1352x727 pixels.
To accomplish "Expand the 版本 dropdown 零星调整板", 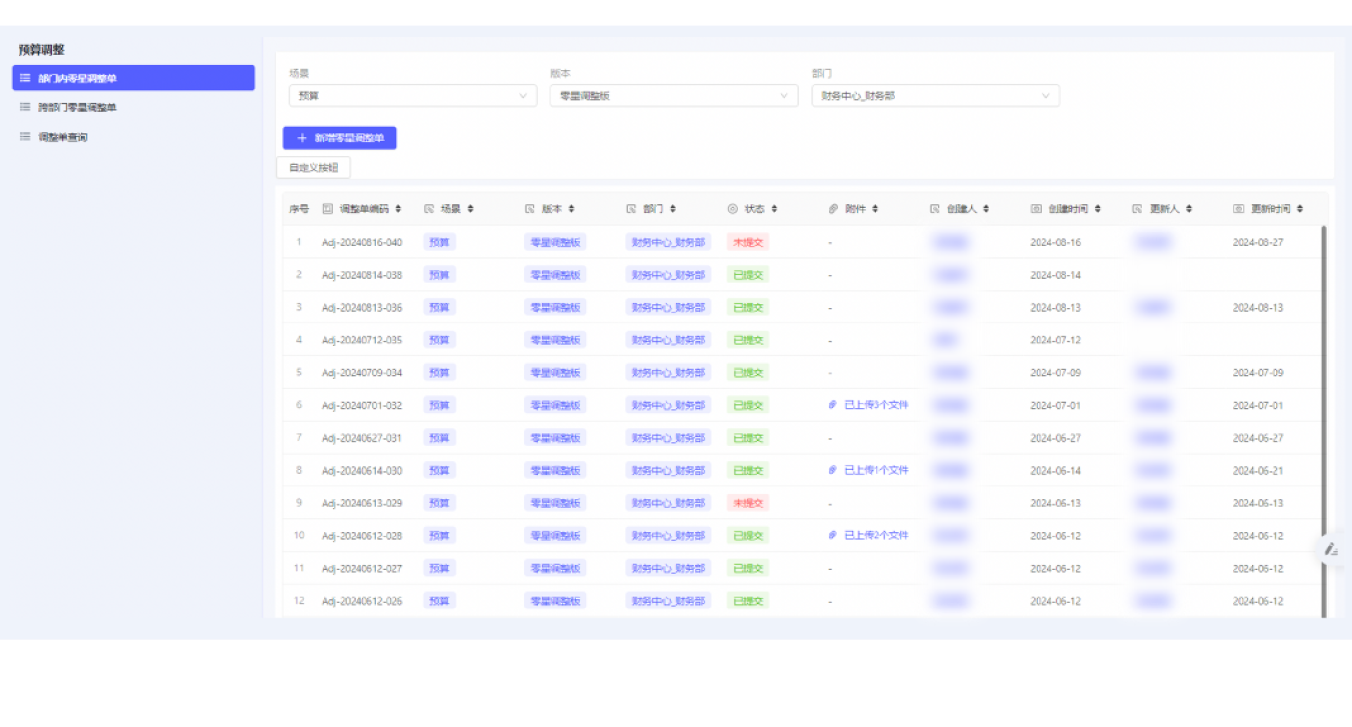I will (x=673, y=96).
